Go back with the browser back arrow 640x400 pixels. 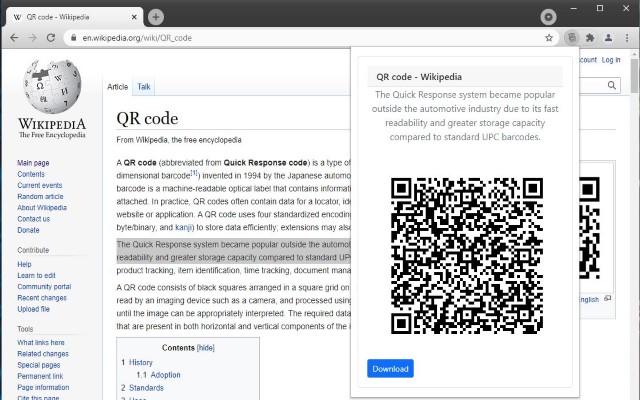point(14,38)
